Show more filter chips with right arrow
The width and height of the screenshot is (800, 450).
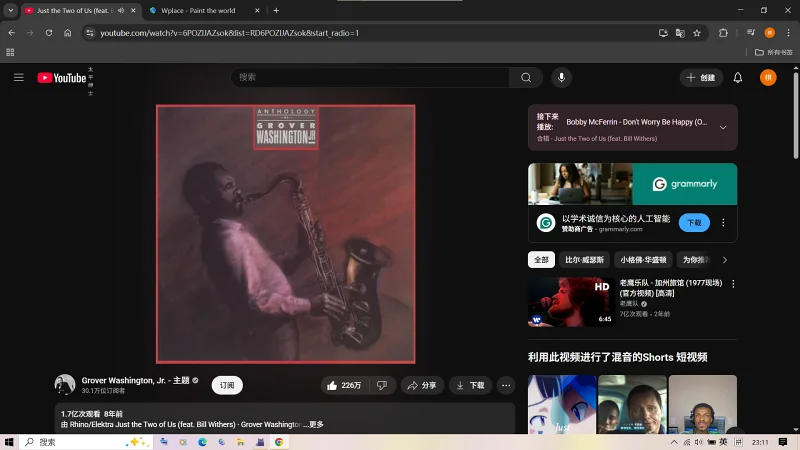point(724,260)
